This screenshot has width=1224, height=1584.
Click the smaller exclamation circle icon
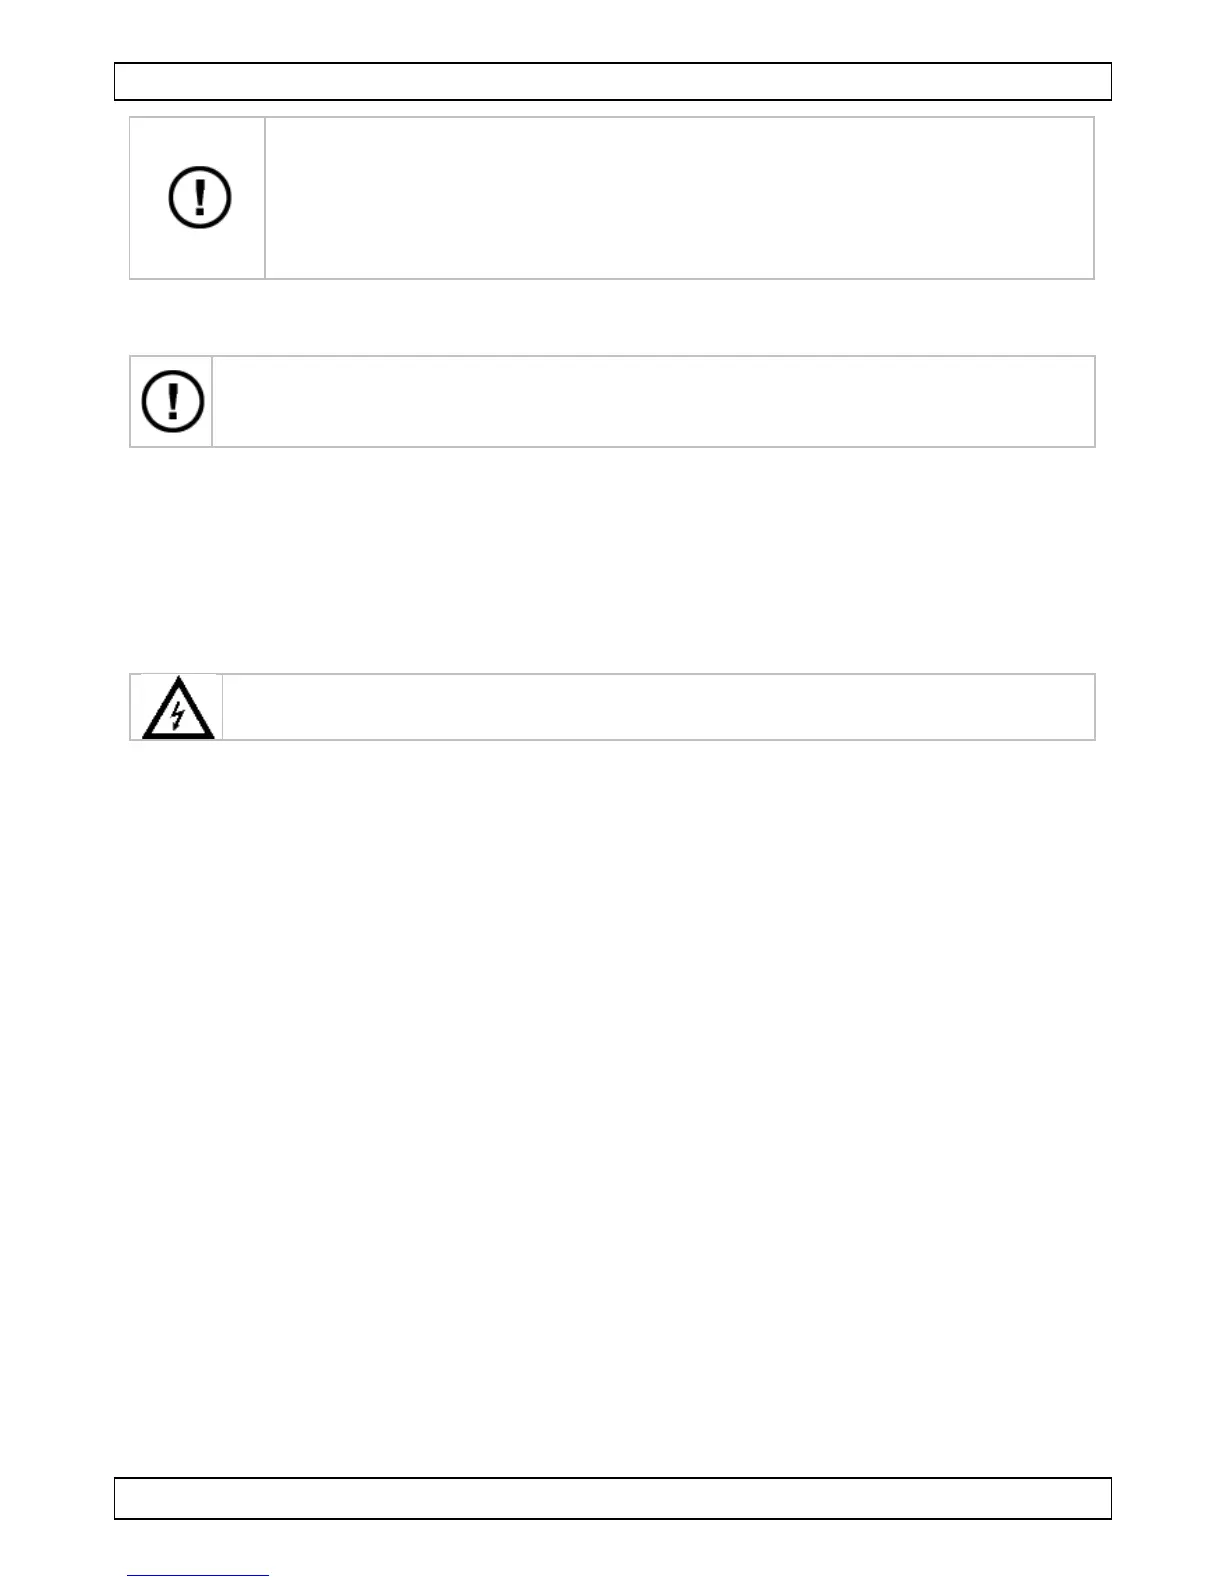(x=173, y=401)
